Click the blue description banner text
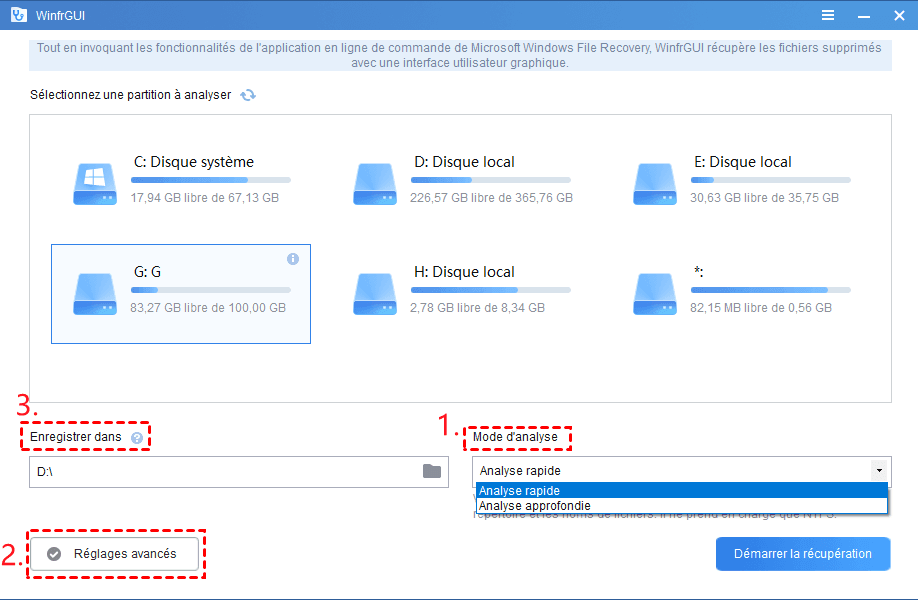Image resolution: width=918 pixels, height=600 pixels. point(460,55)
